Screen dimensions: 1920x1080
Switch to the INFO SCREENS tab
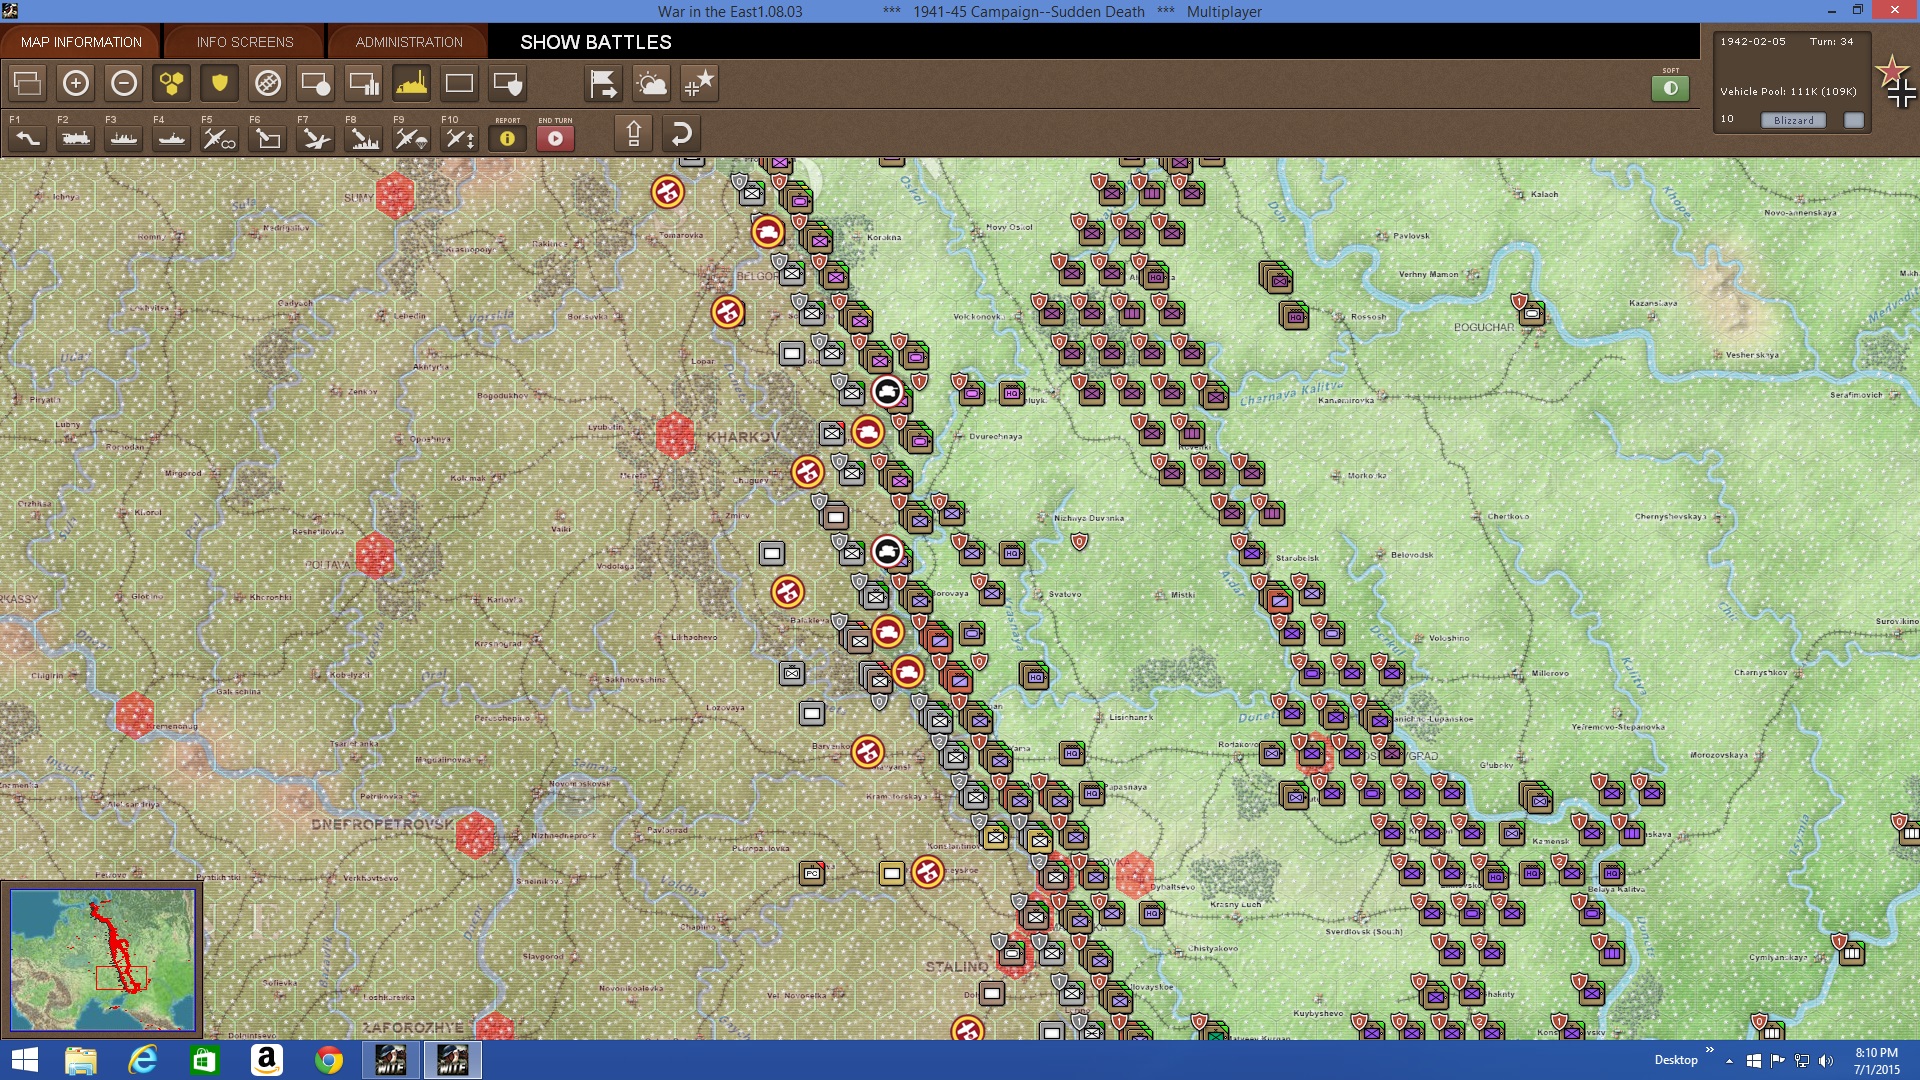point(245,42)
